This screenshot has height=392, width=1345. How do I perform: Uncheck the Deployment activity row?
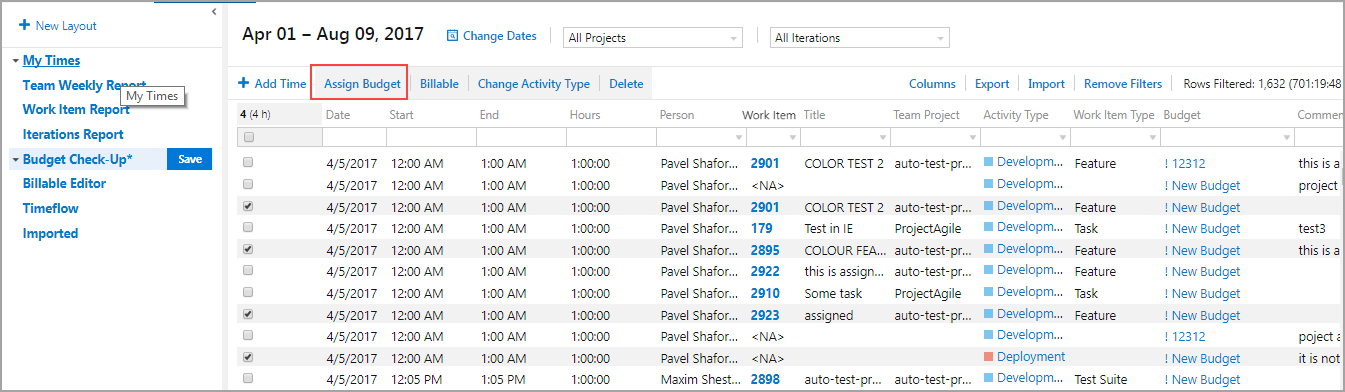click(x=248, y=357)
